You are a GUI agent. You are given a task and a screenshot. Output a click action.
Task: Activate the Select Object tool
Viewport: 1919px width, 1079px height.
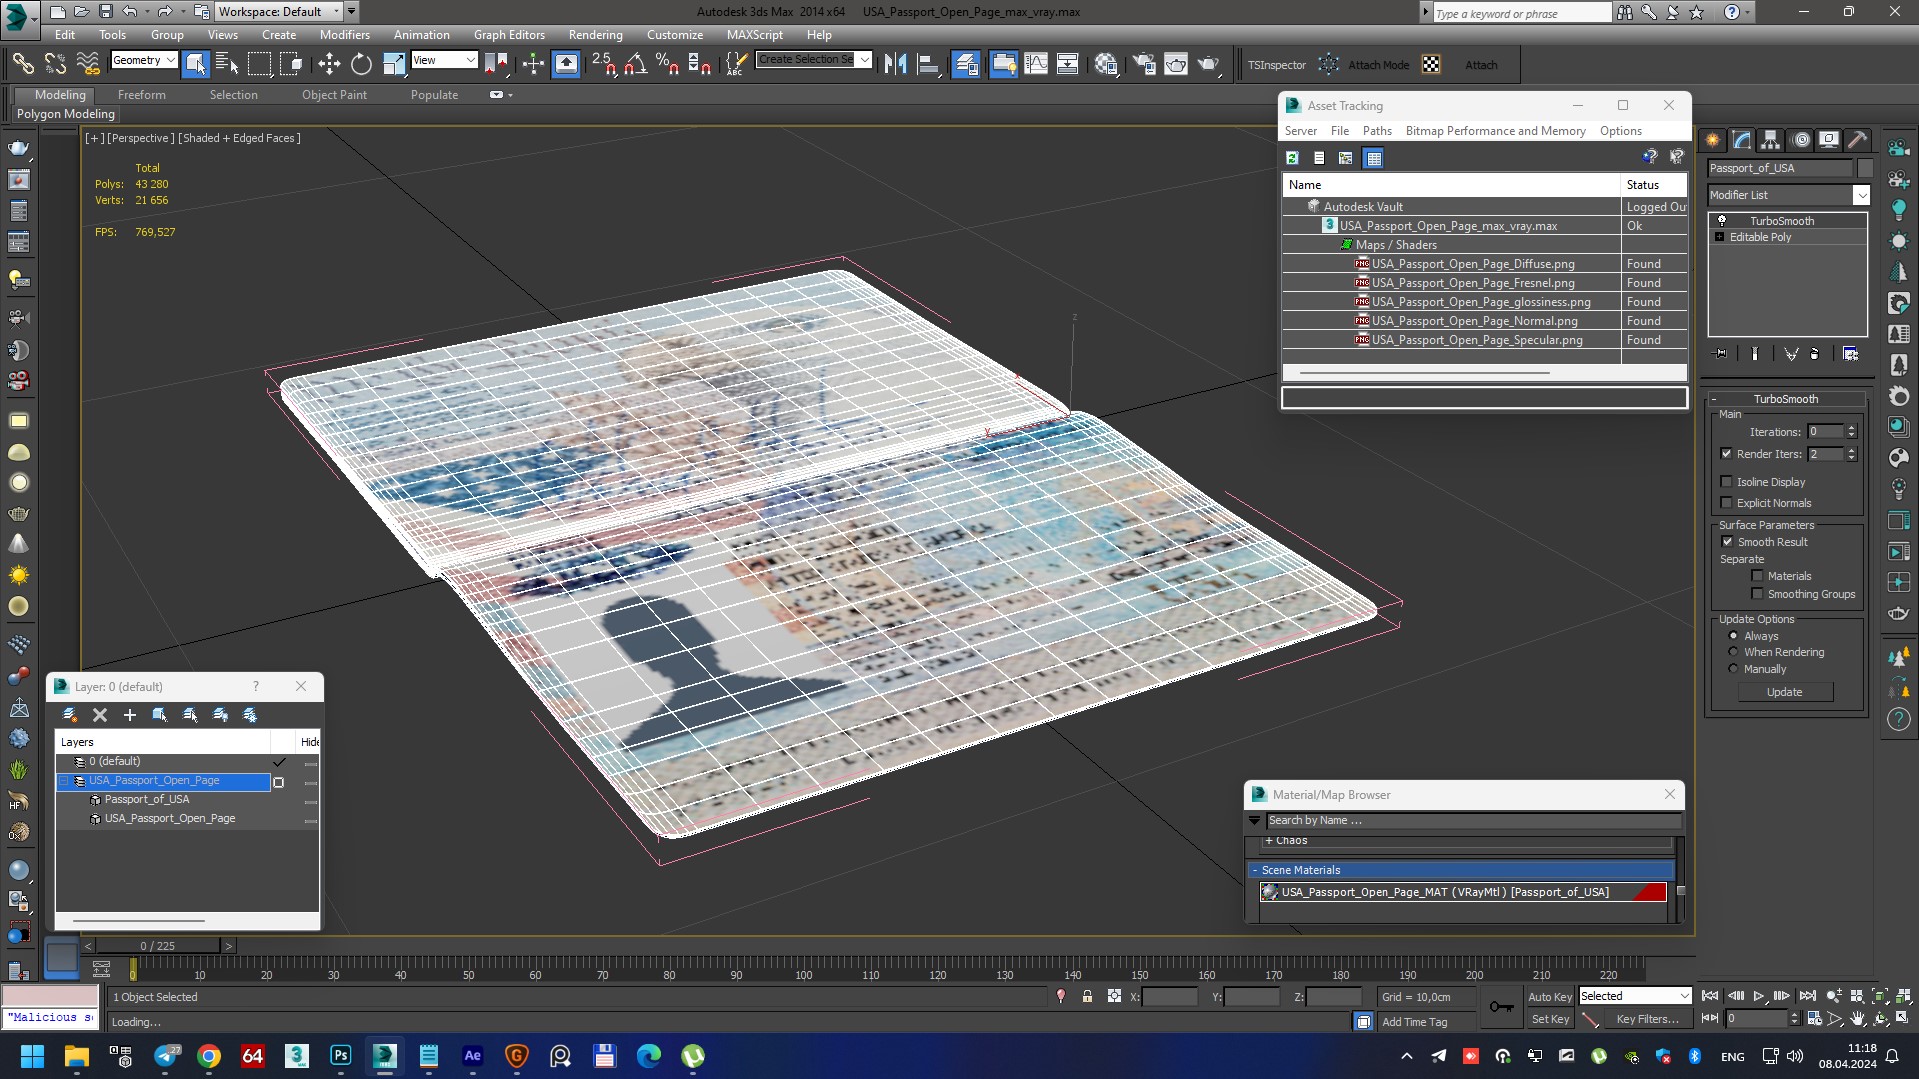(195, 64)
